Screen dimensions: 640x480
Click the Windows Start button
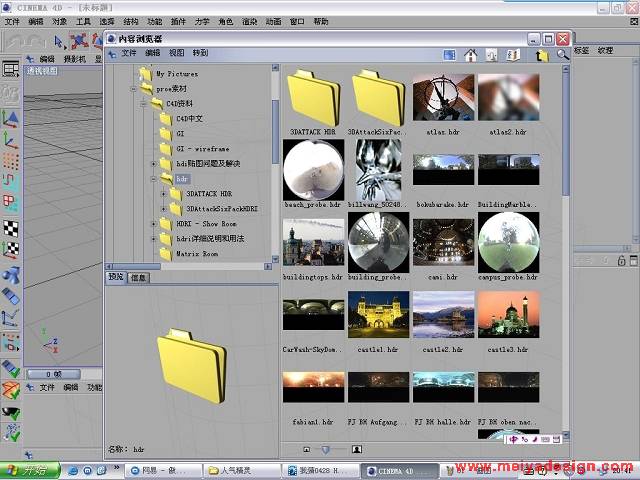coord(28,470)
